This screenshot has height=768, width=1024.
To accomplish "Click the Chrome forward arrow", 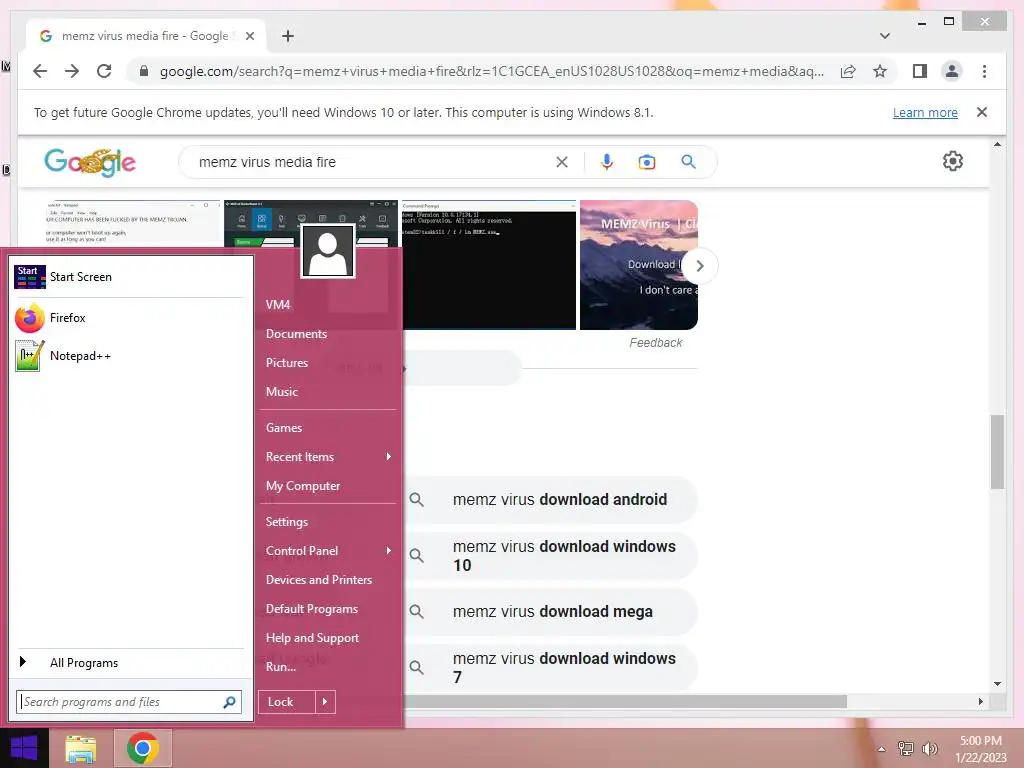I will pyautogui.click(x=72, y=71).
